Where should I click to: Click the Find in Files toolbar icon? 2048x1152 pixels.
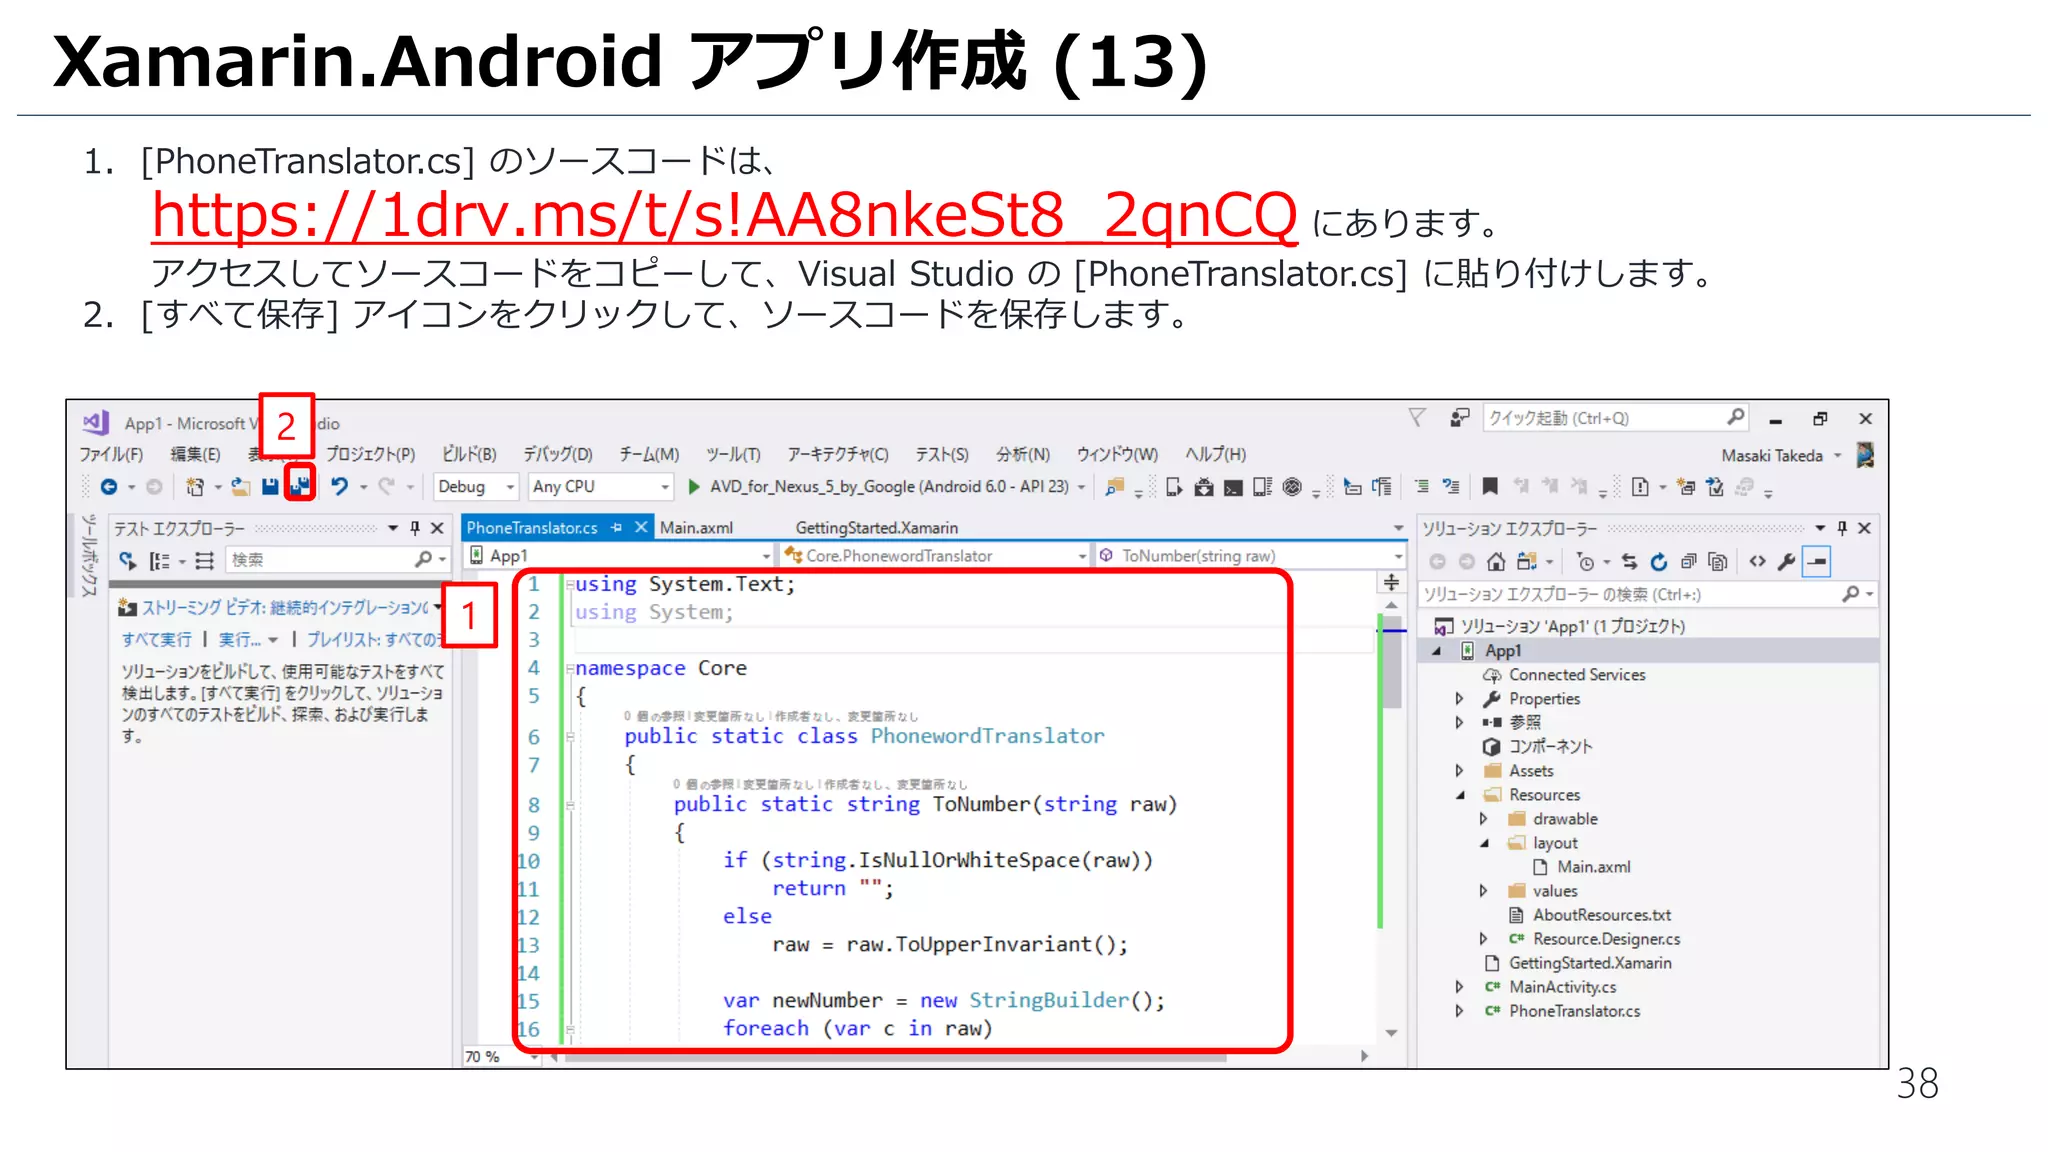(1114, 486)
